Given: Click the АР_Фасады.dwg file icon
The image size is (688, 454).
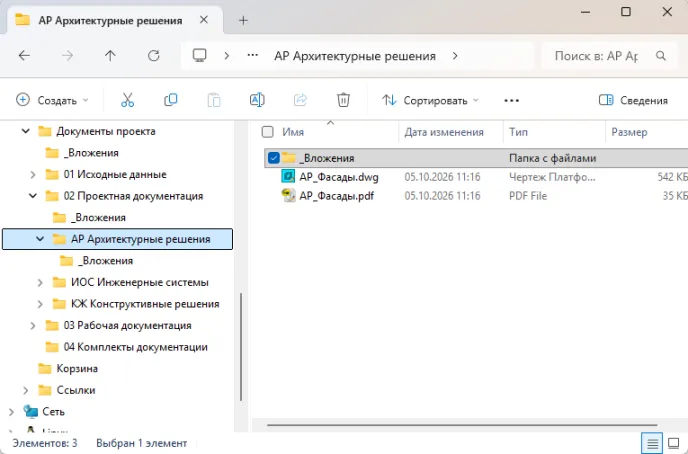Looking at the screenshot, I should pos(288,176).
